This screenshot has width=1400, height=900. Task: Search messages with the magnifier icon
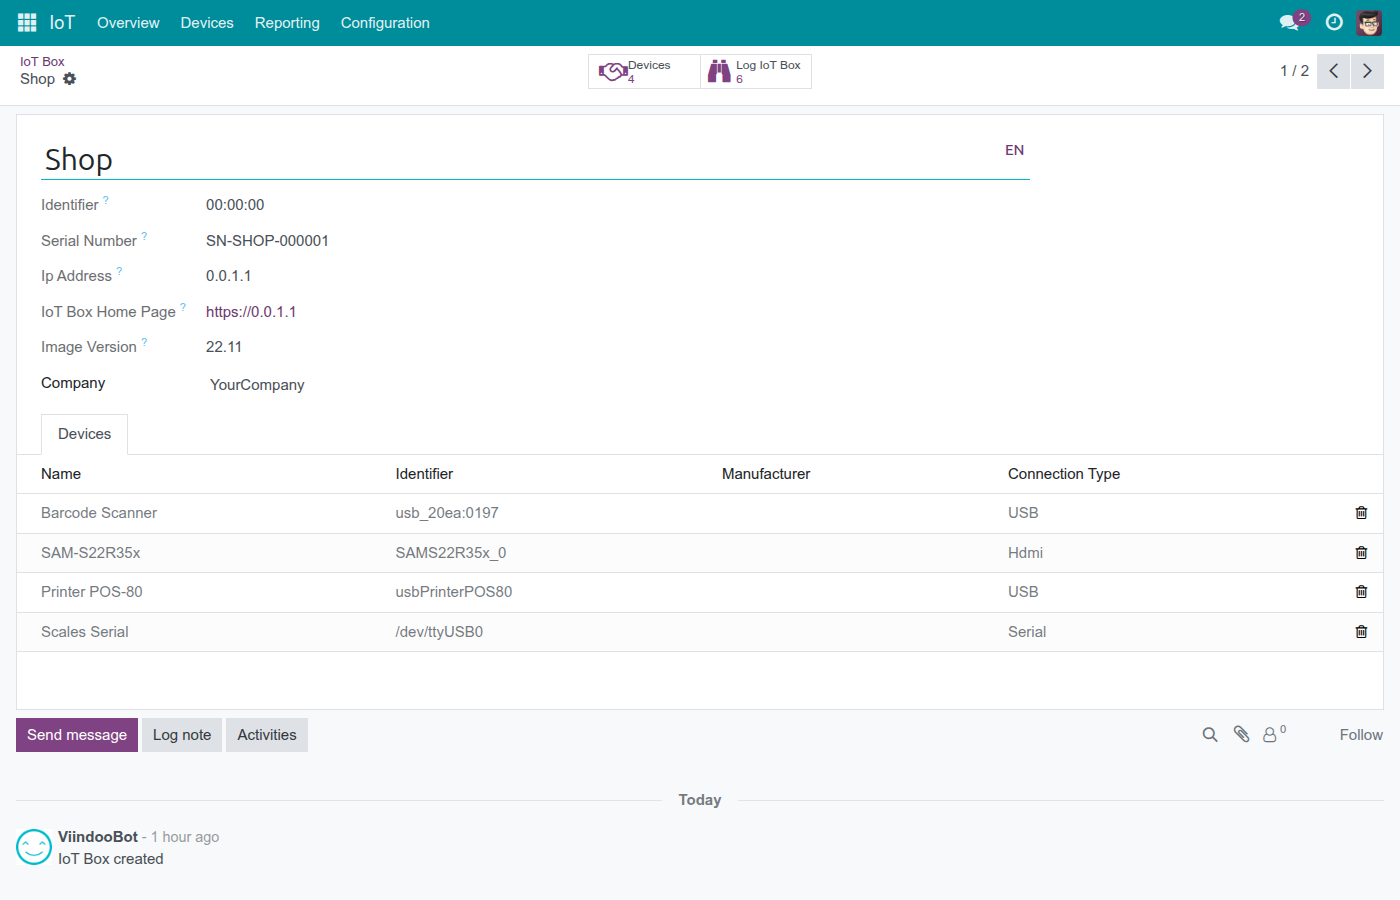(1210, 735)
